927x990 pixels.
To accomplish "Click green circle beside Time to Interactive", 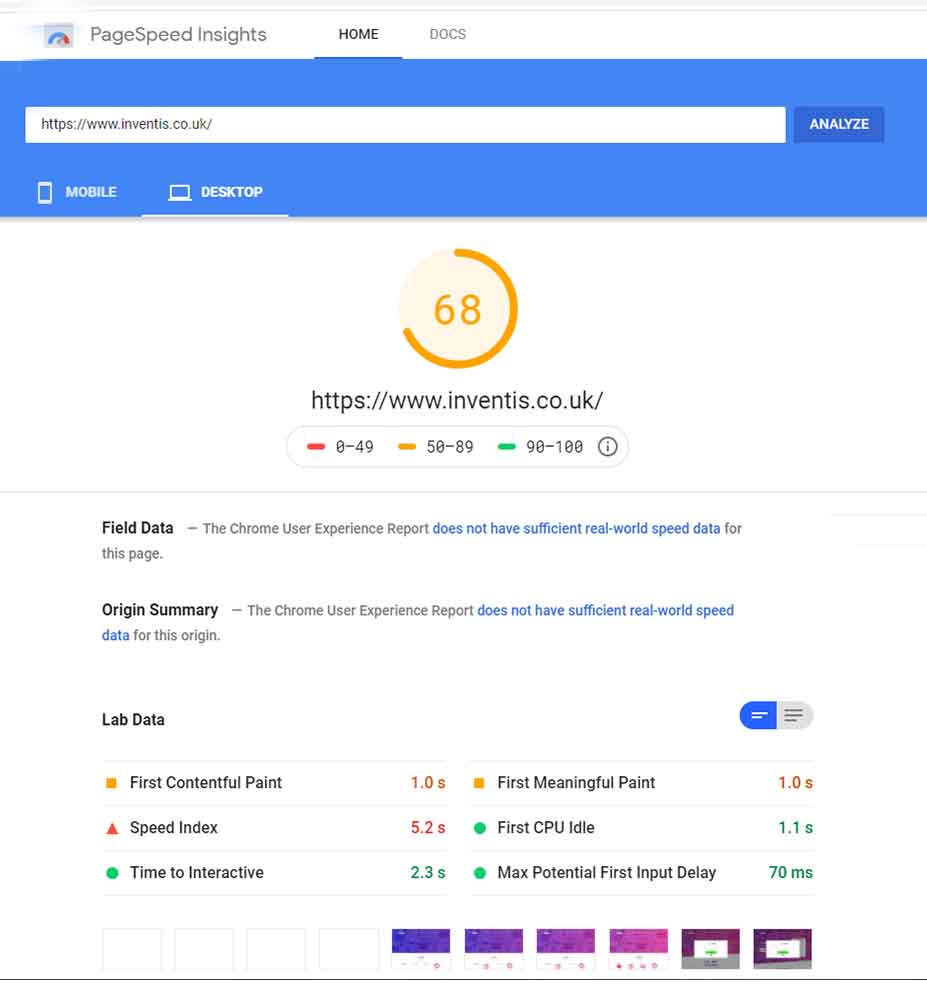I will (x=112, y=873).
